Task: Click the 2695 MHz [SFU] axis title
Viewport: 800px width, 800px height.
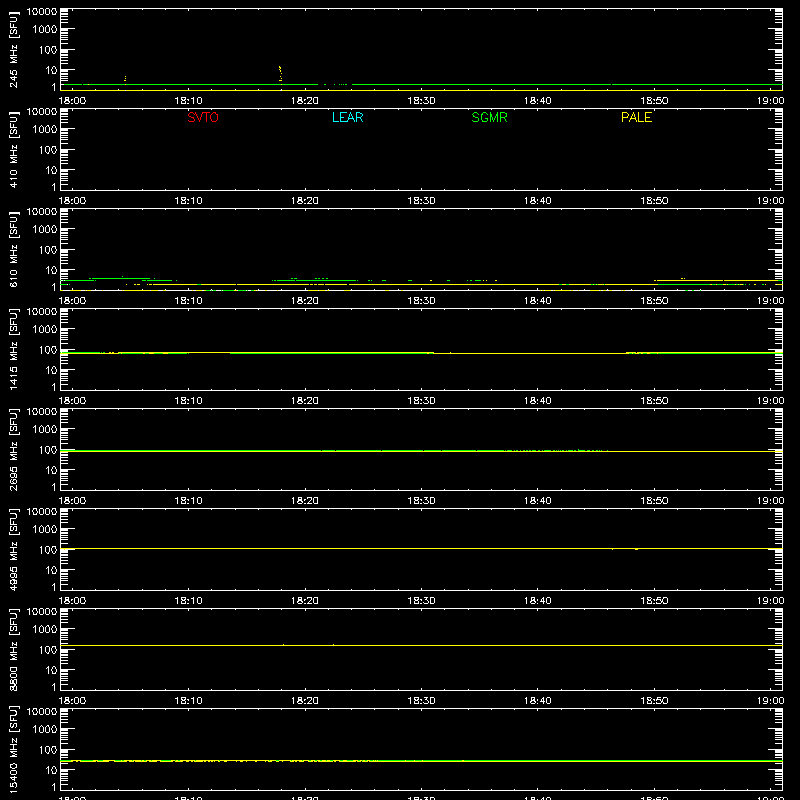Action: pos(14,449)
